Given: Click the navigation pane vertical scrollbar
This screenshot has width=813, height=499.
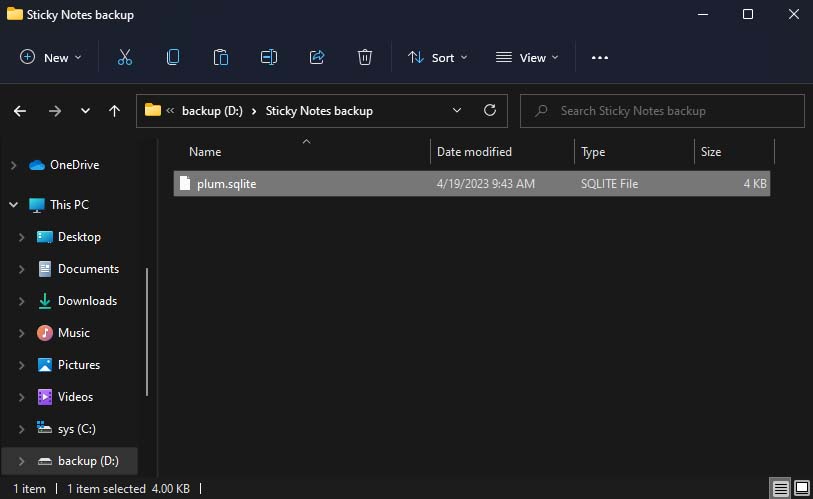Looking at the screenshot, I should (x=148, y=330).
